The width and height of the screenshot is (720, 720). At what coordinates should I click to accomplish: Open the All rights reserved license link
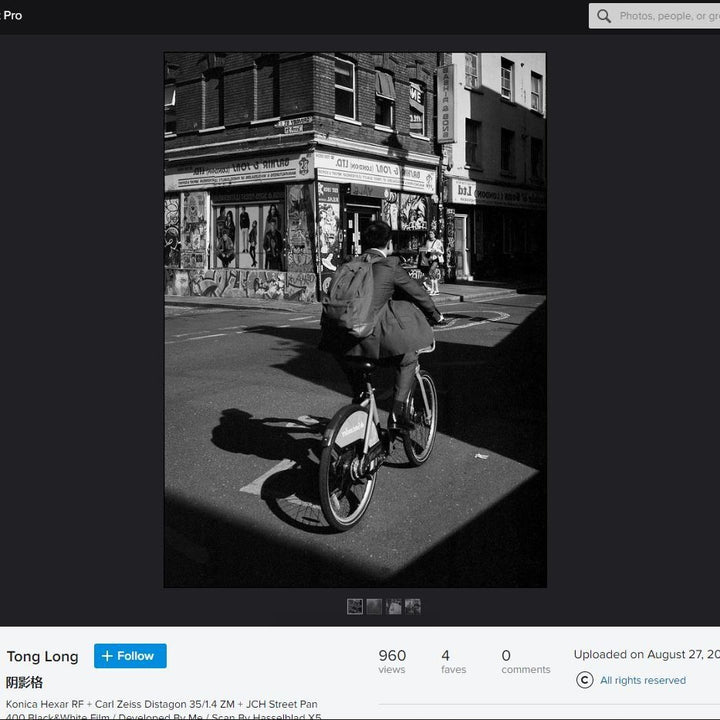coord(642,680)
